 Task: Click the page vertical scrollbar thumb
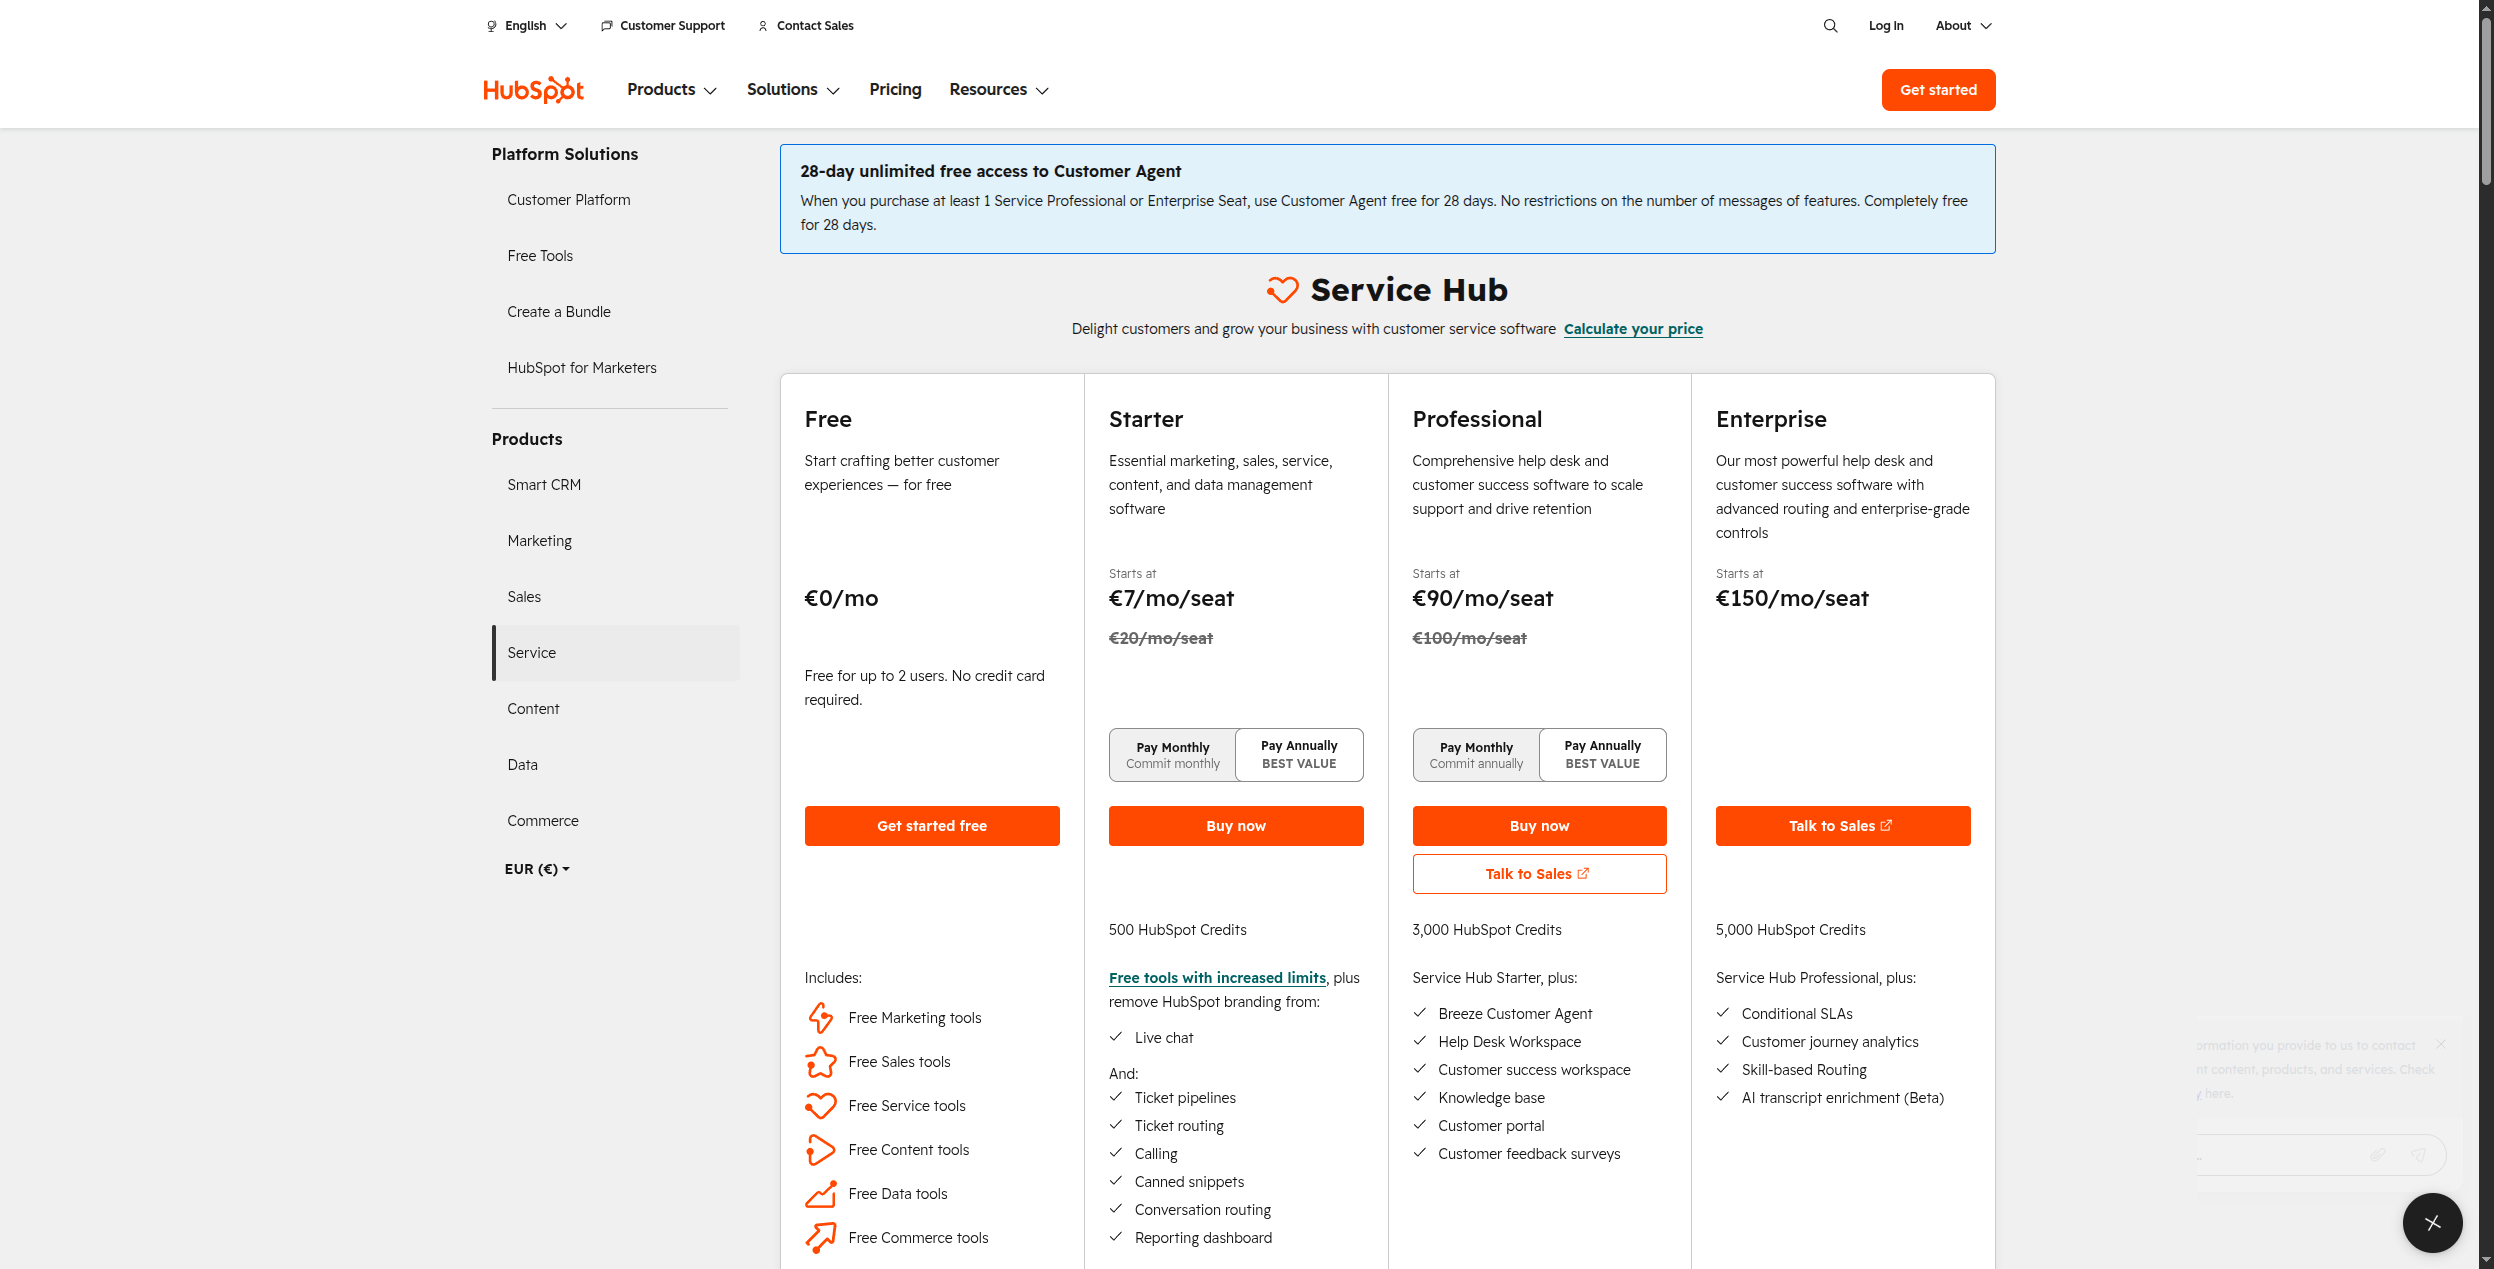2486,100
